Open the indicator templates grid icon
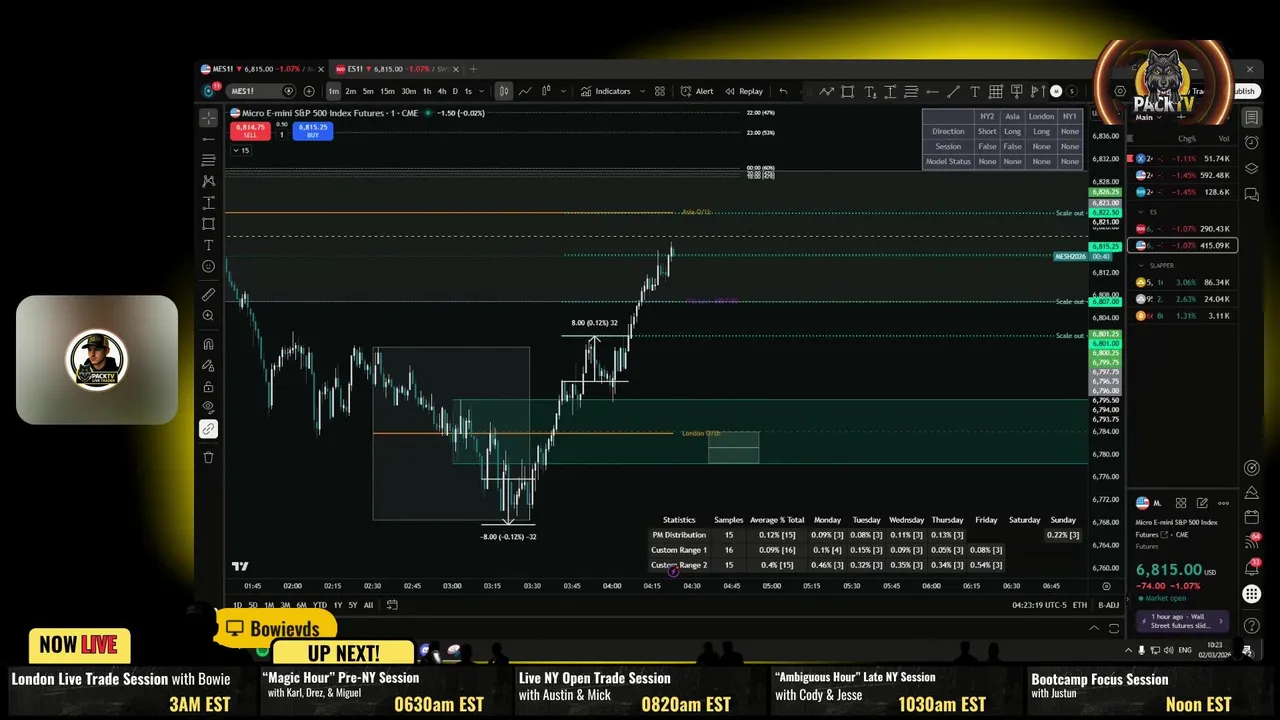Viewport: 1280px width, 720px height. point(659,91)
